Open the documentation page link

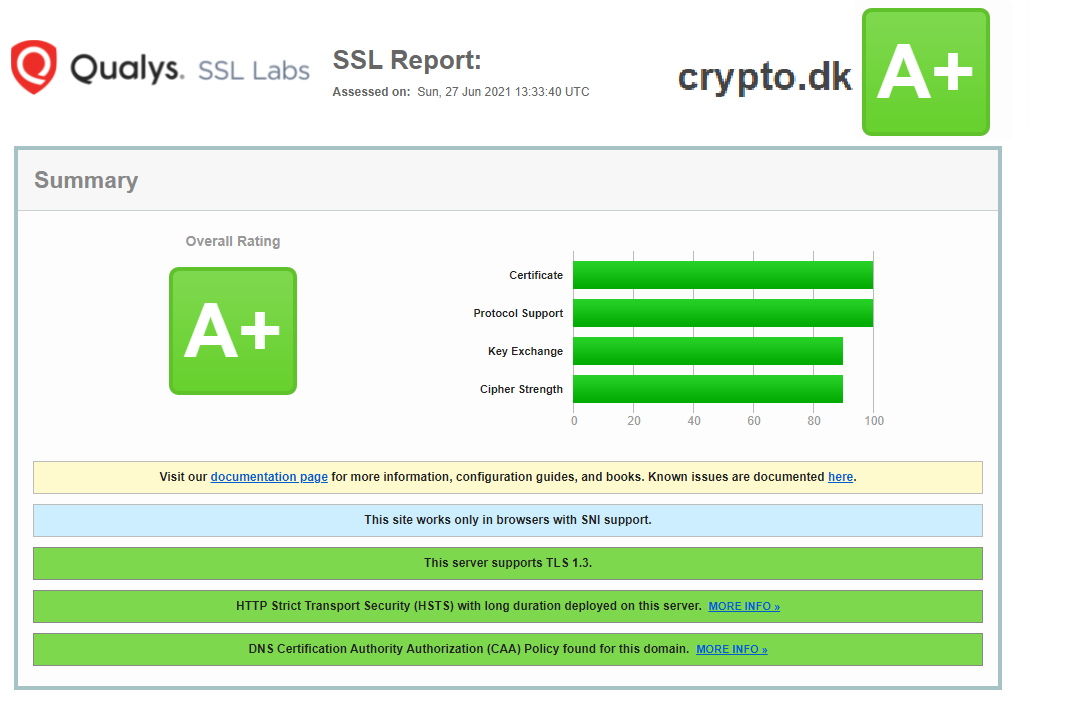tap(269, 477)
